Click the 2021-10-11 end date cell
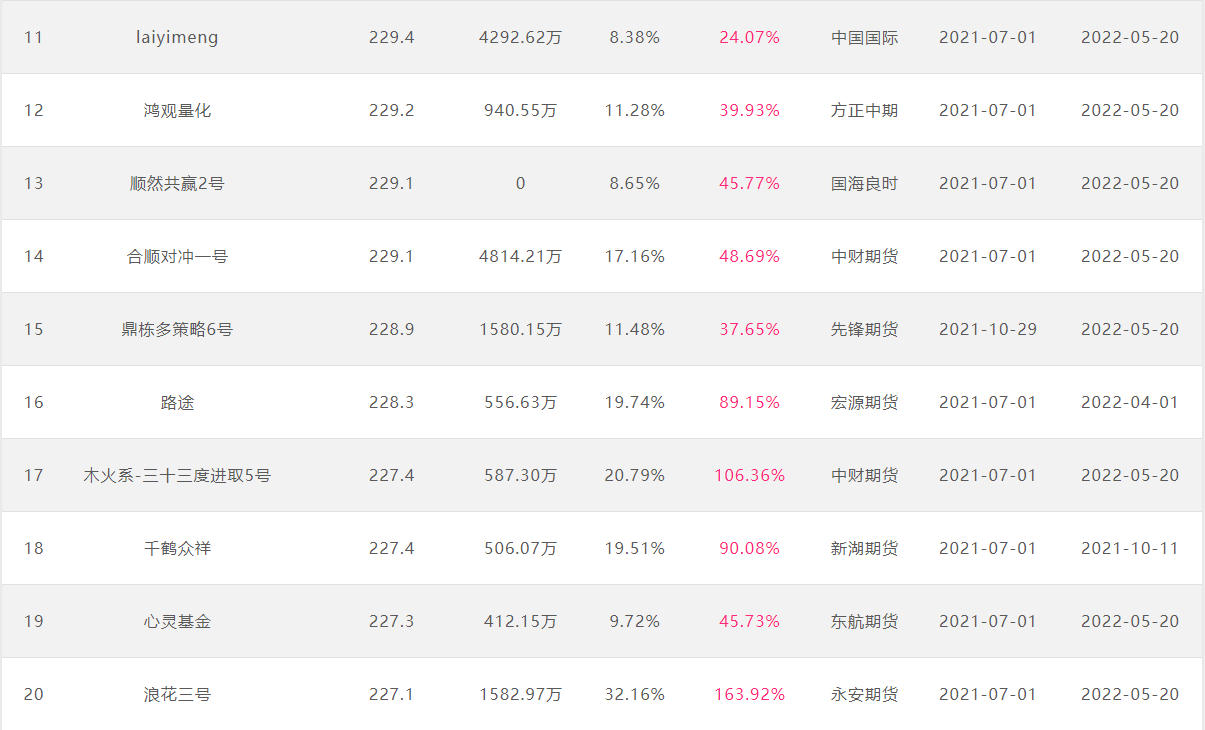 [1130, 549]
